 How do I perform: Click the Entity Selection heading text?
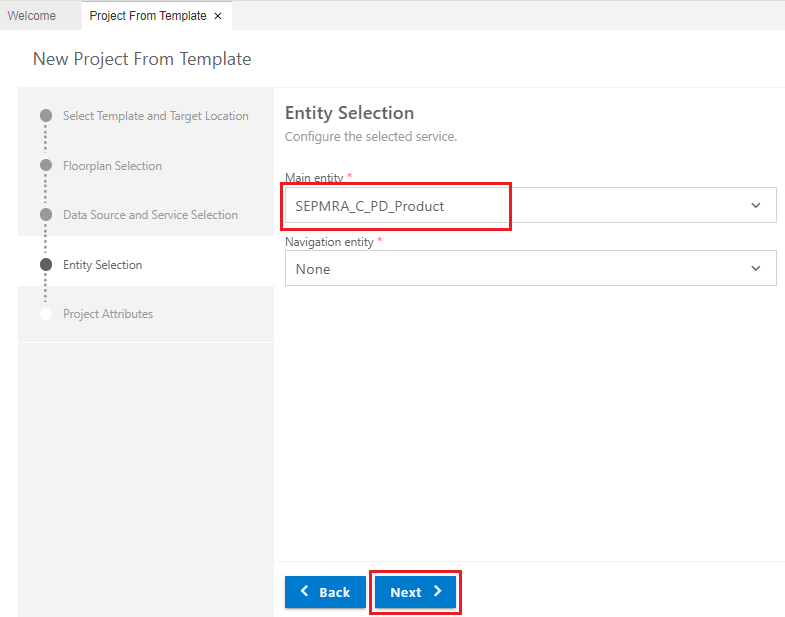349,113
